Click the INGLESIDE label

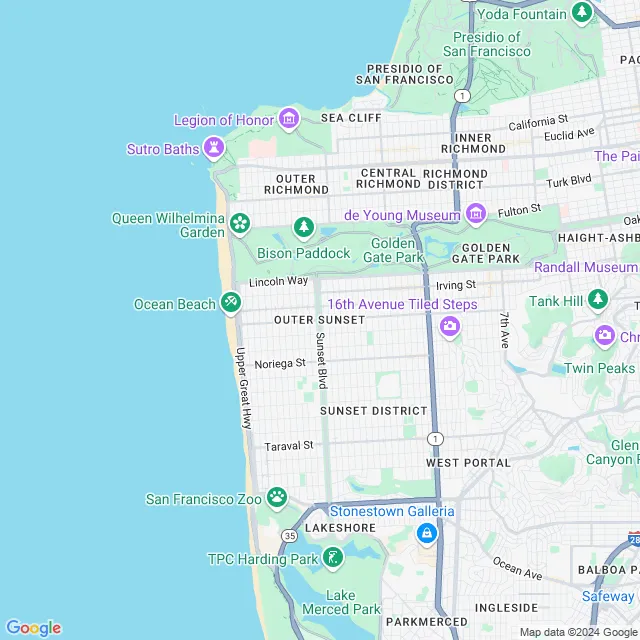(x=507, y=608)
